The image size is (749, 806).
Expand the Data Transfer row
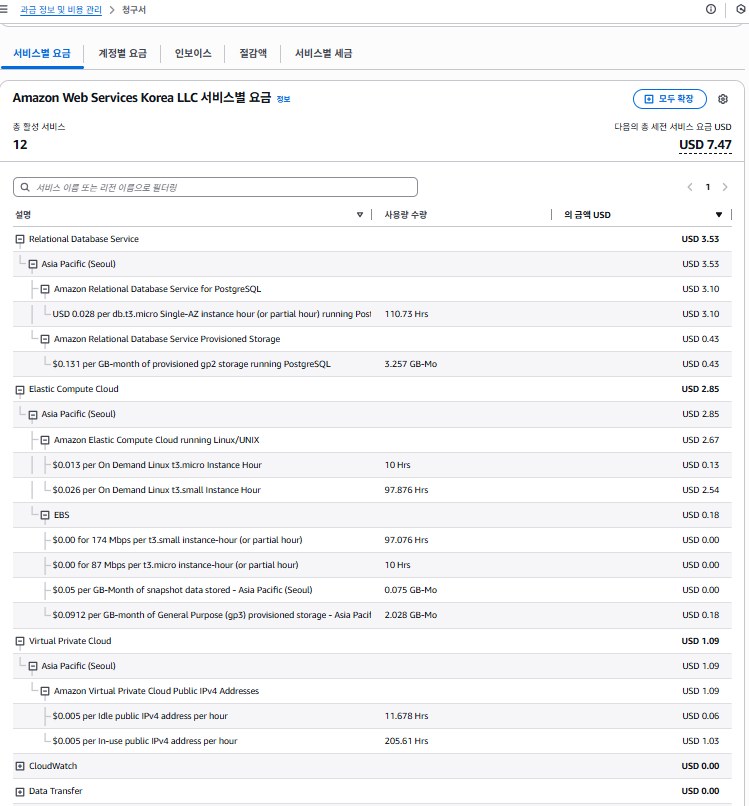coord(20,792)
